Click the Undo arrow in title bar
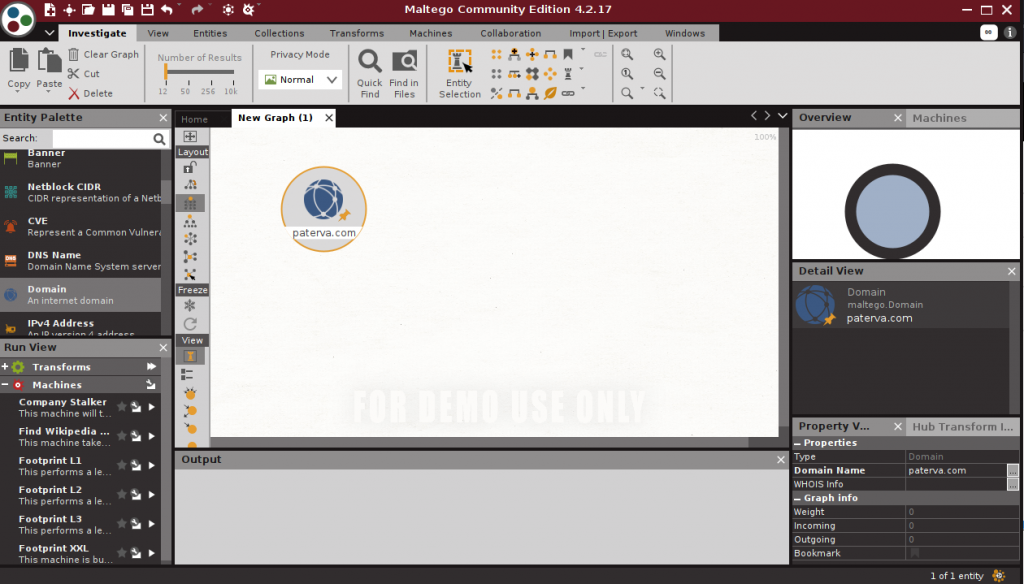Image resolution: width=1024 pixels, height=584 pixels. click(167, 9)
